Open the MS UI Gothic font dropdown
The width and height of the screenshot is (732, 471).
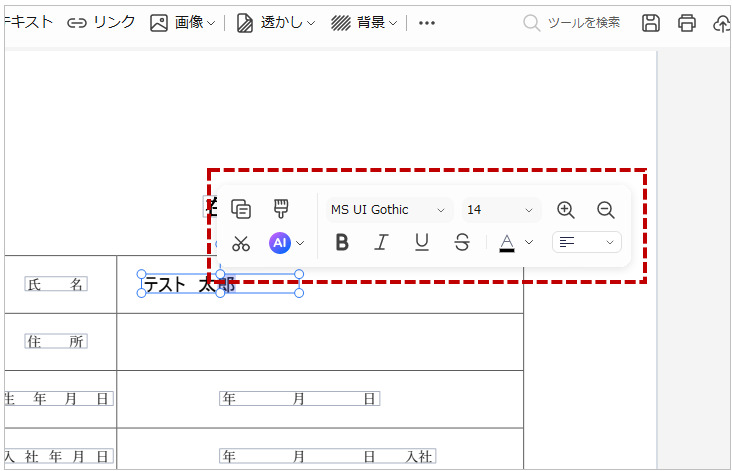pos(389,210)
